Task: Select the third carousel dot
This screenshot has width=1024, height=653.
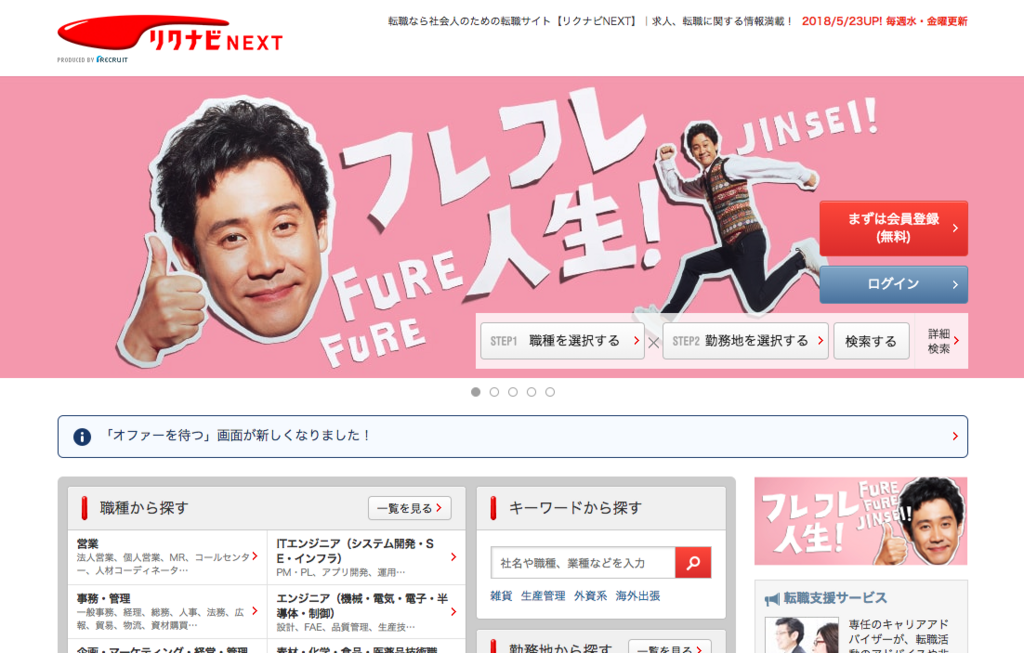Action: pyautogui.click(x=513, y=392)
